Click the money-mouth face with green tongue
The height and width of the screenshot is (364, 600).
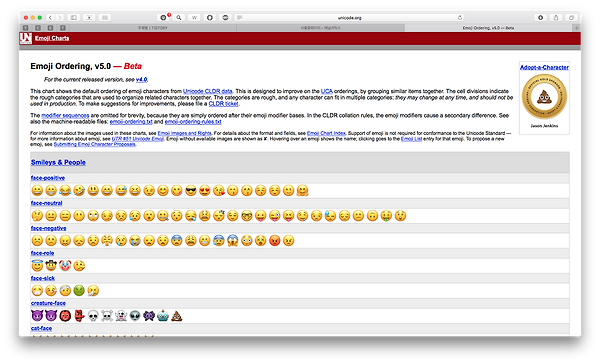pos(386,215)
